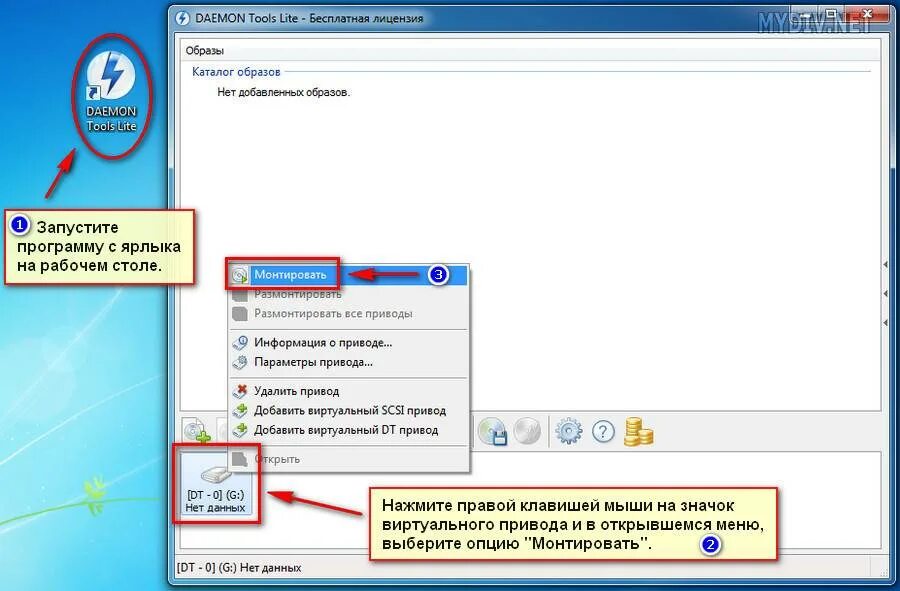Select Добавить виртуальный SCSI привод
The image size is (900, 591).
click(x=349, y=411)
